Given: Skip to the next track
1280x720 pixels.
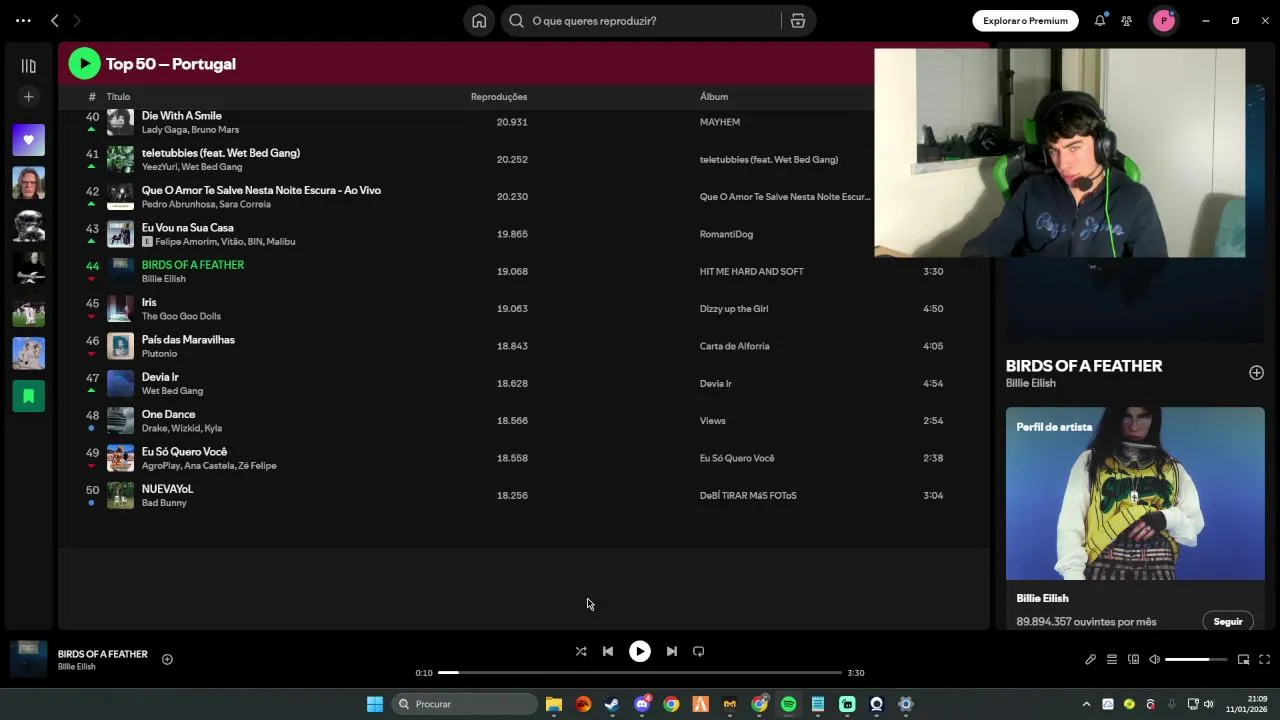Looking at the screenshot, I should pos(672,651).
